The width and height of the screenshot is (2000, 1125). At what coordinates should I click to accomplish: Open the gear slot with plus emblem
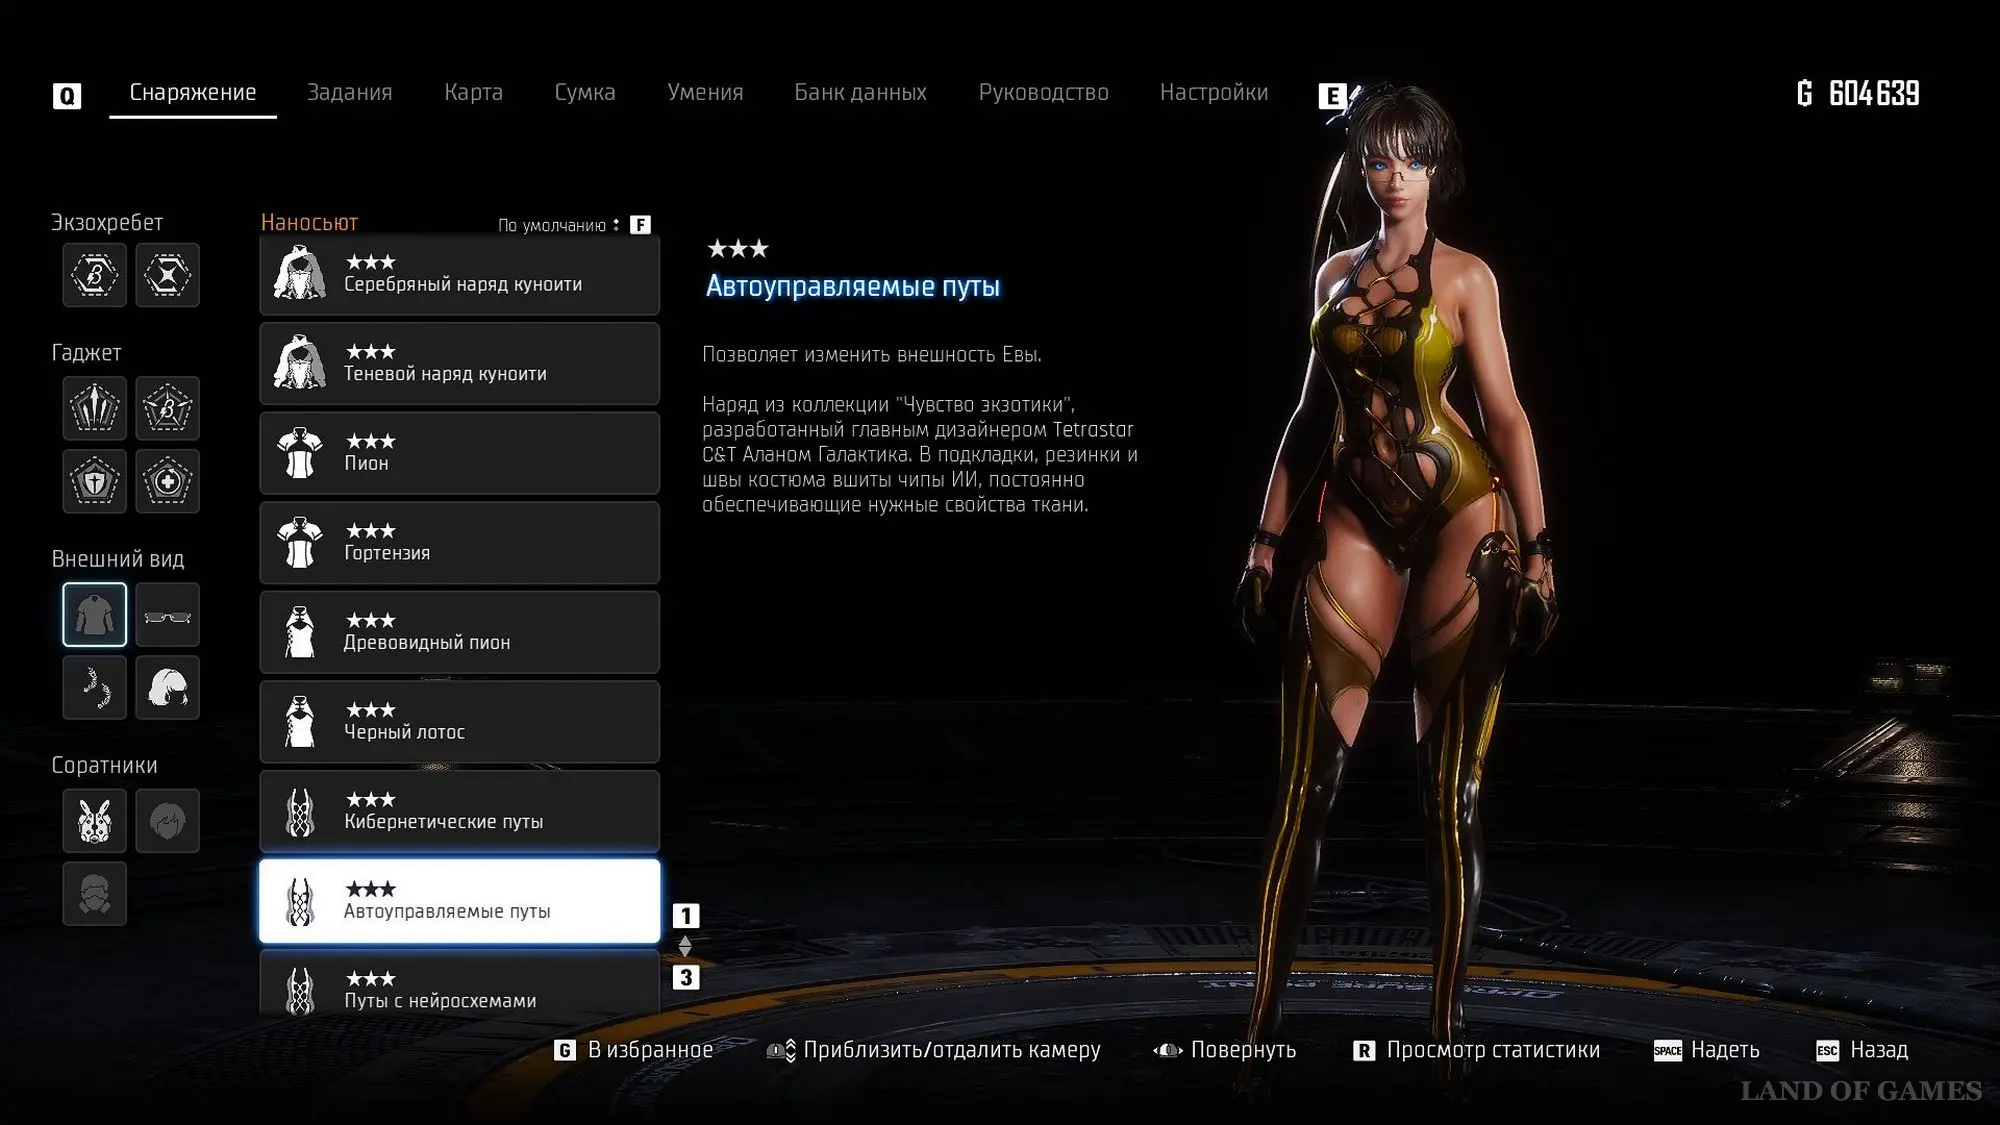[167, 481]
